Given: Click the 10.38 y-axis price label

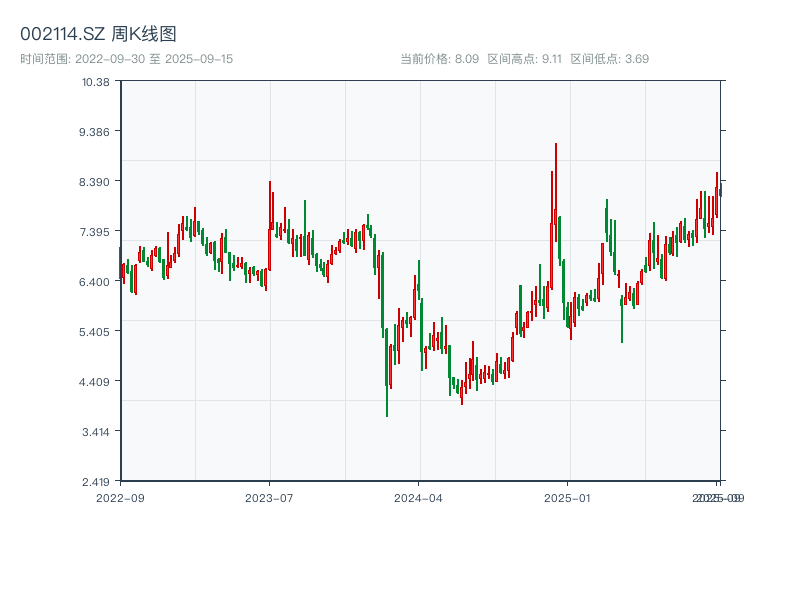Looking at the screenshot, I should point(96,82).
